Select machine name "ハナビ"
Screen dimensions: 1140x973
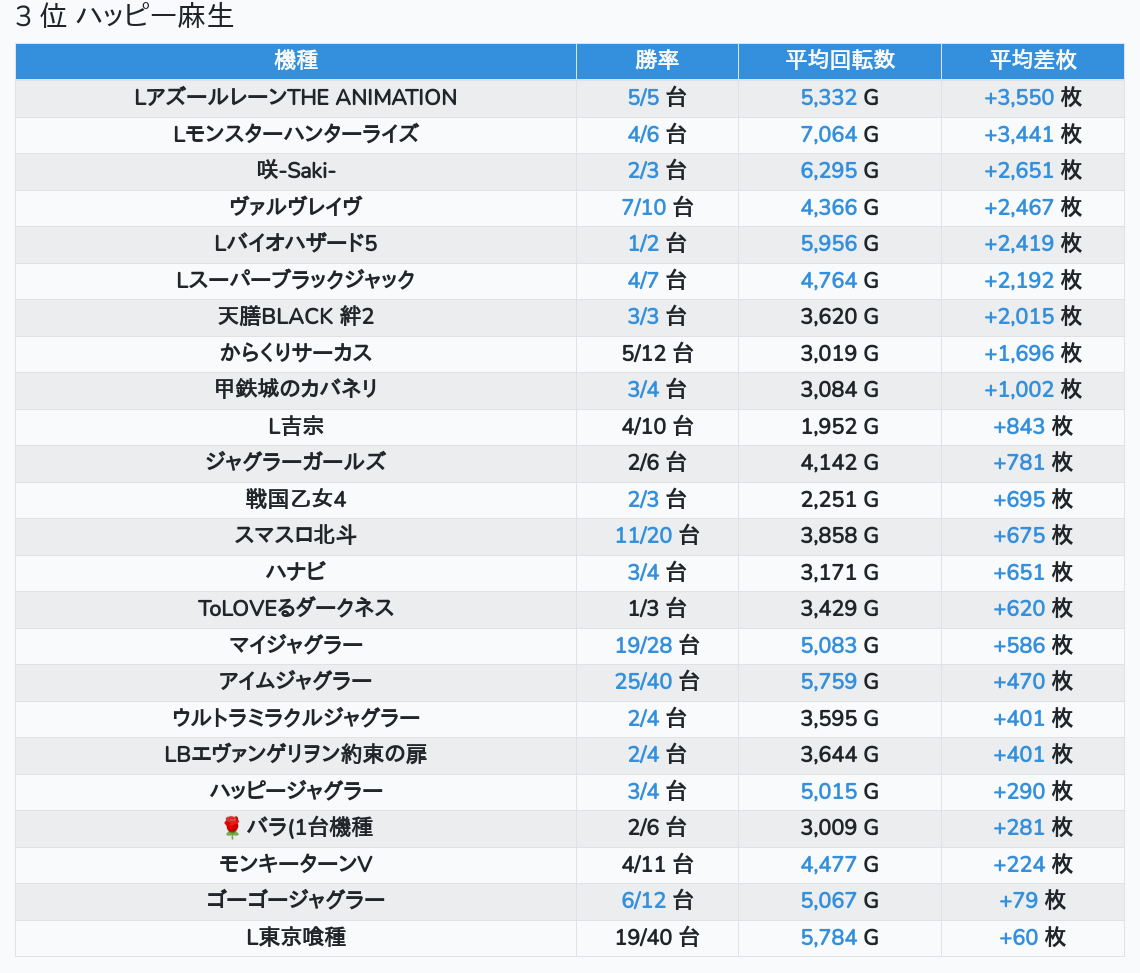click(296, 572)
